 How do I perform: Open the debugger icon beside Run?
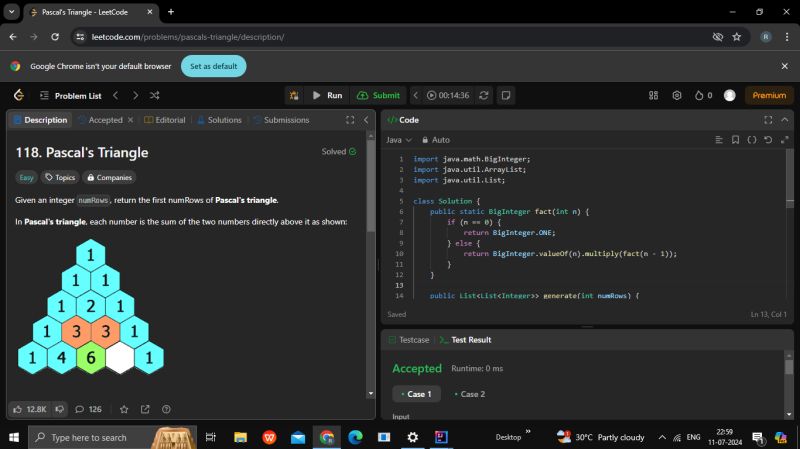pos(294,95)
